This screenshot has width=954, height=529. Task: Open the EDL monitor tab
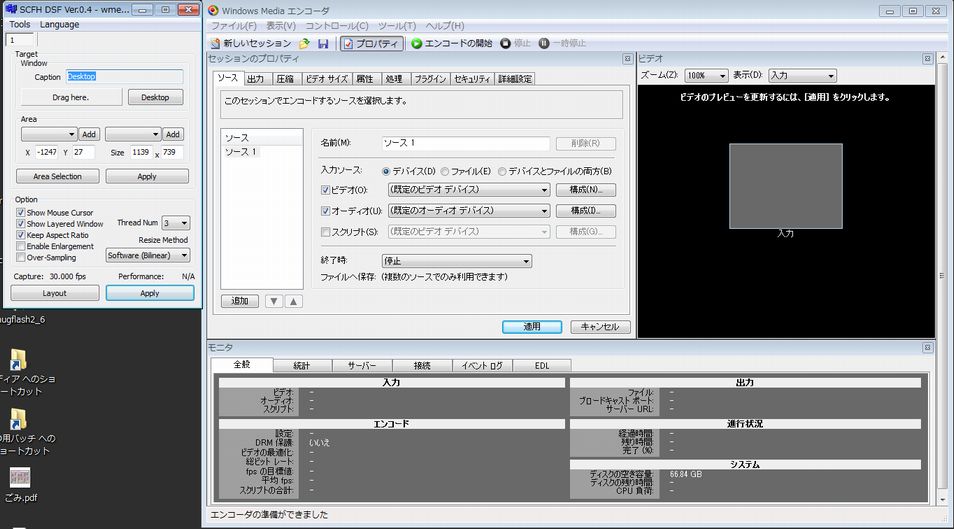coord(542,366)
